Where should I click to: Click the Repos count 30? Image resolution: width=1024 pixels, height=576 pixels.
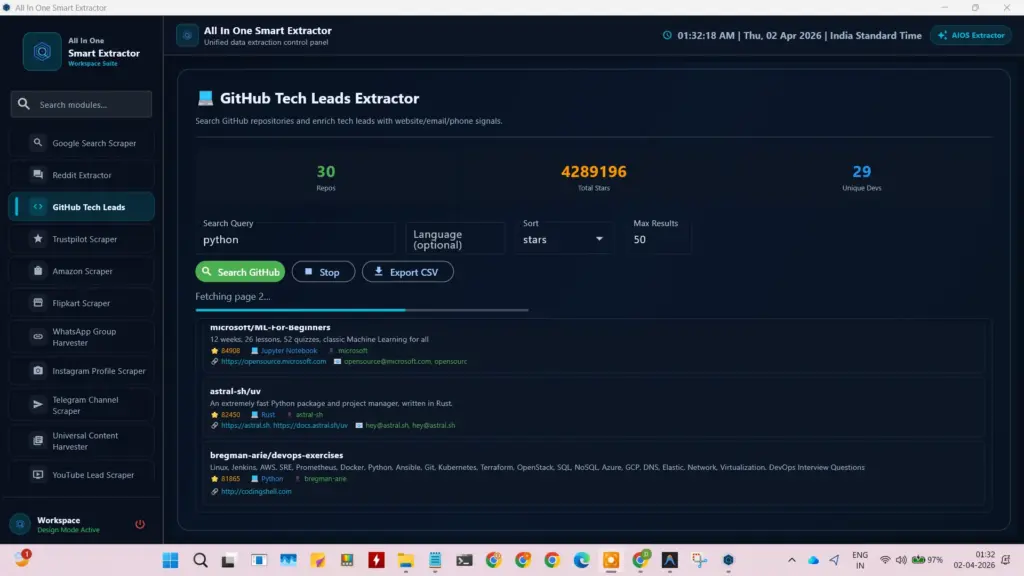click(x=326, y=172)
